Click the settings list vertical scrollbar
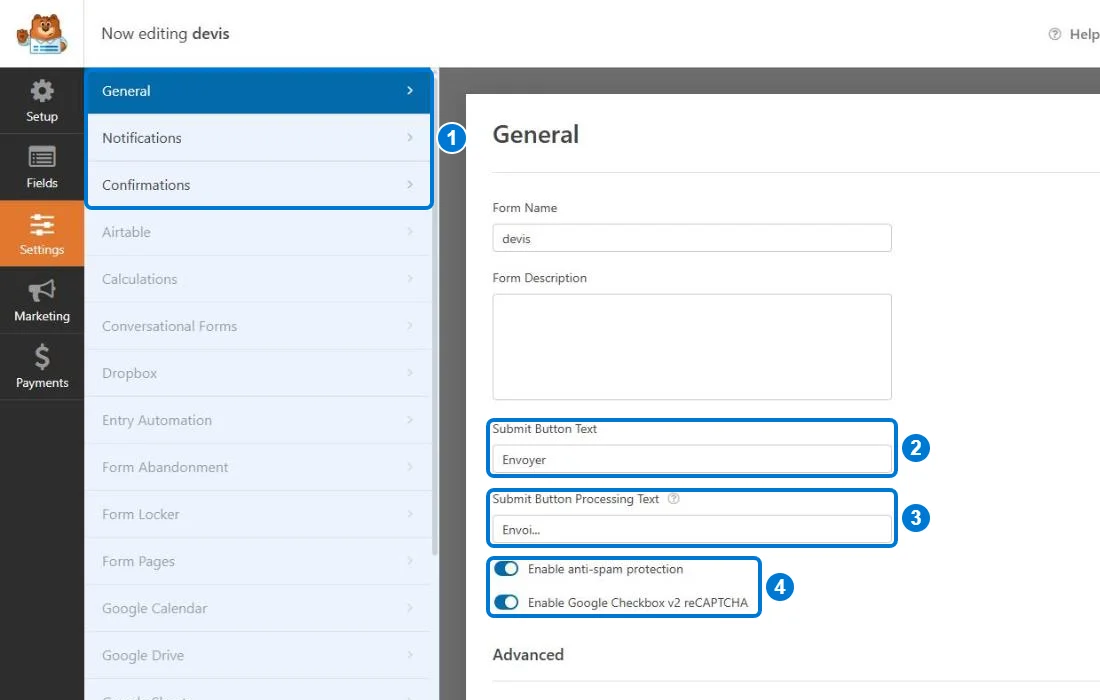 (435, 316)
